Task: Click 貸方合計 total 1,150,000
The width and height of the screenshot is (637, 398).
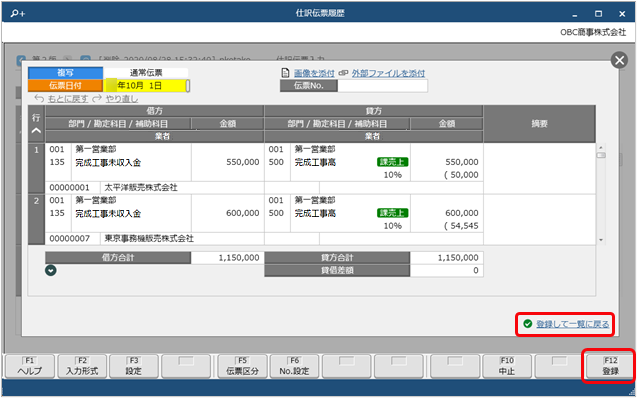Action: coord(446,257)
